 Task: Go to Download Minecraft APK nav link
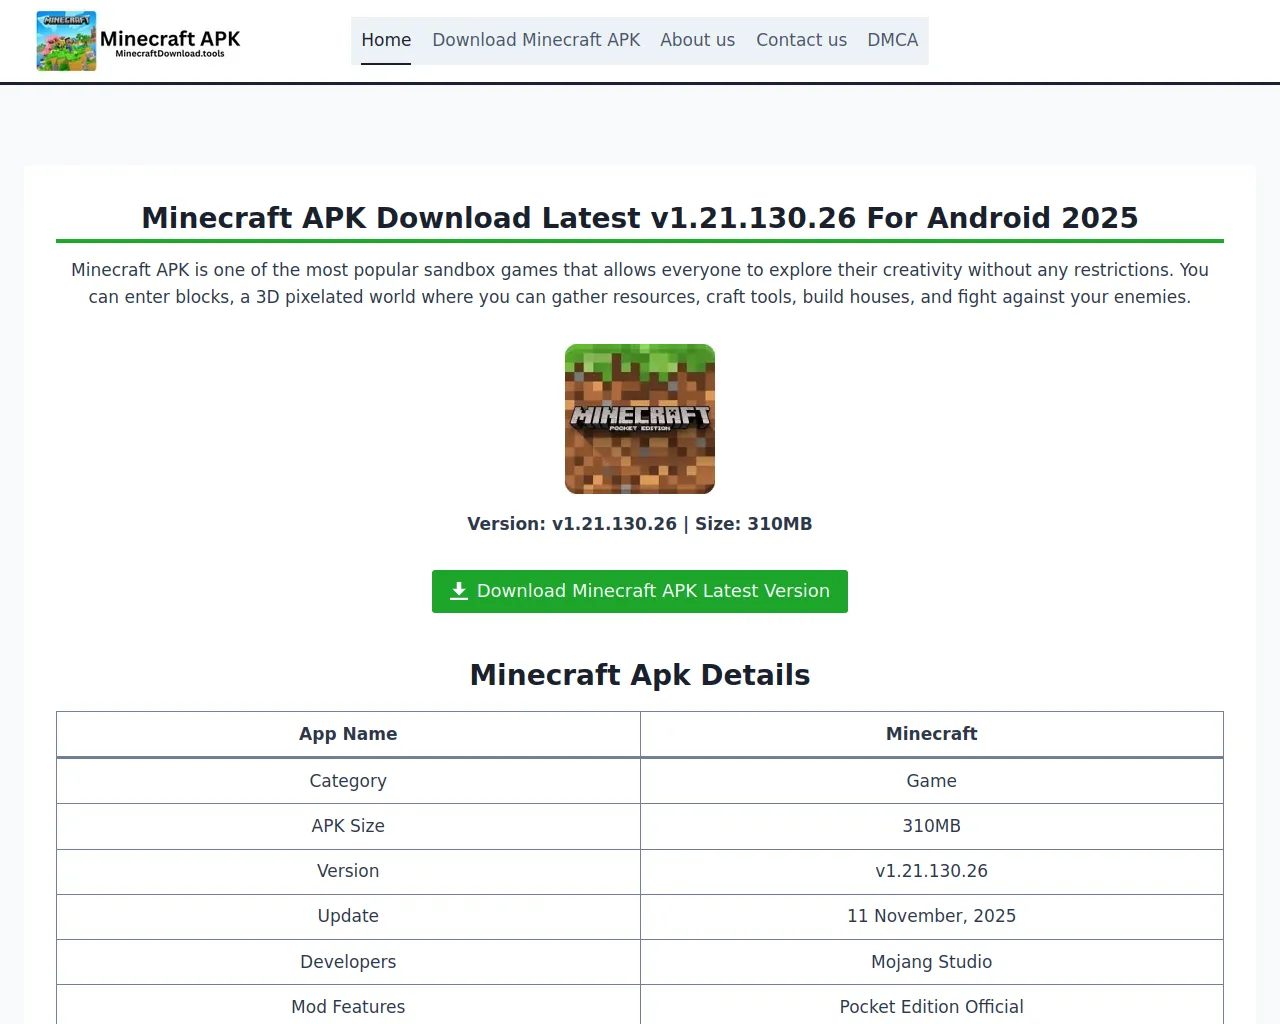536,40
